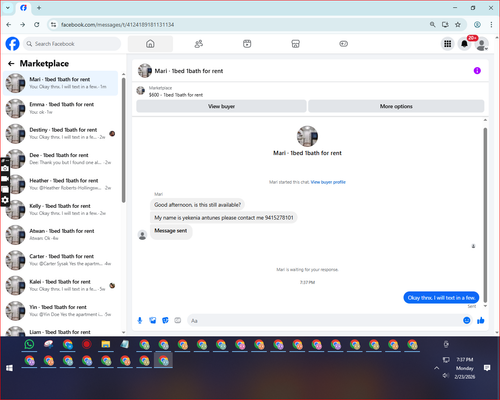Click the Facebook logo

pyautogui.click(x=13, y=44)
